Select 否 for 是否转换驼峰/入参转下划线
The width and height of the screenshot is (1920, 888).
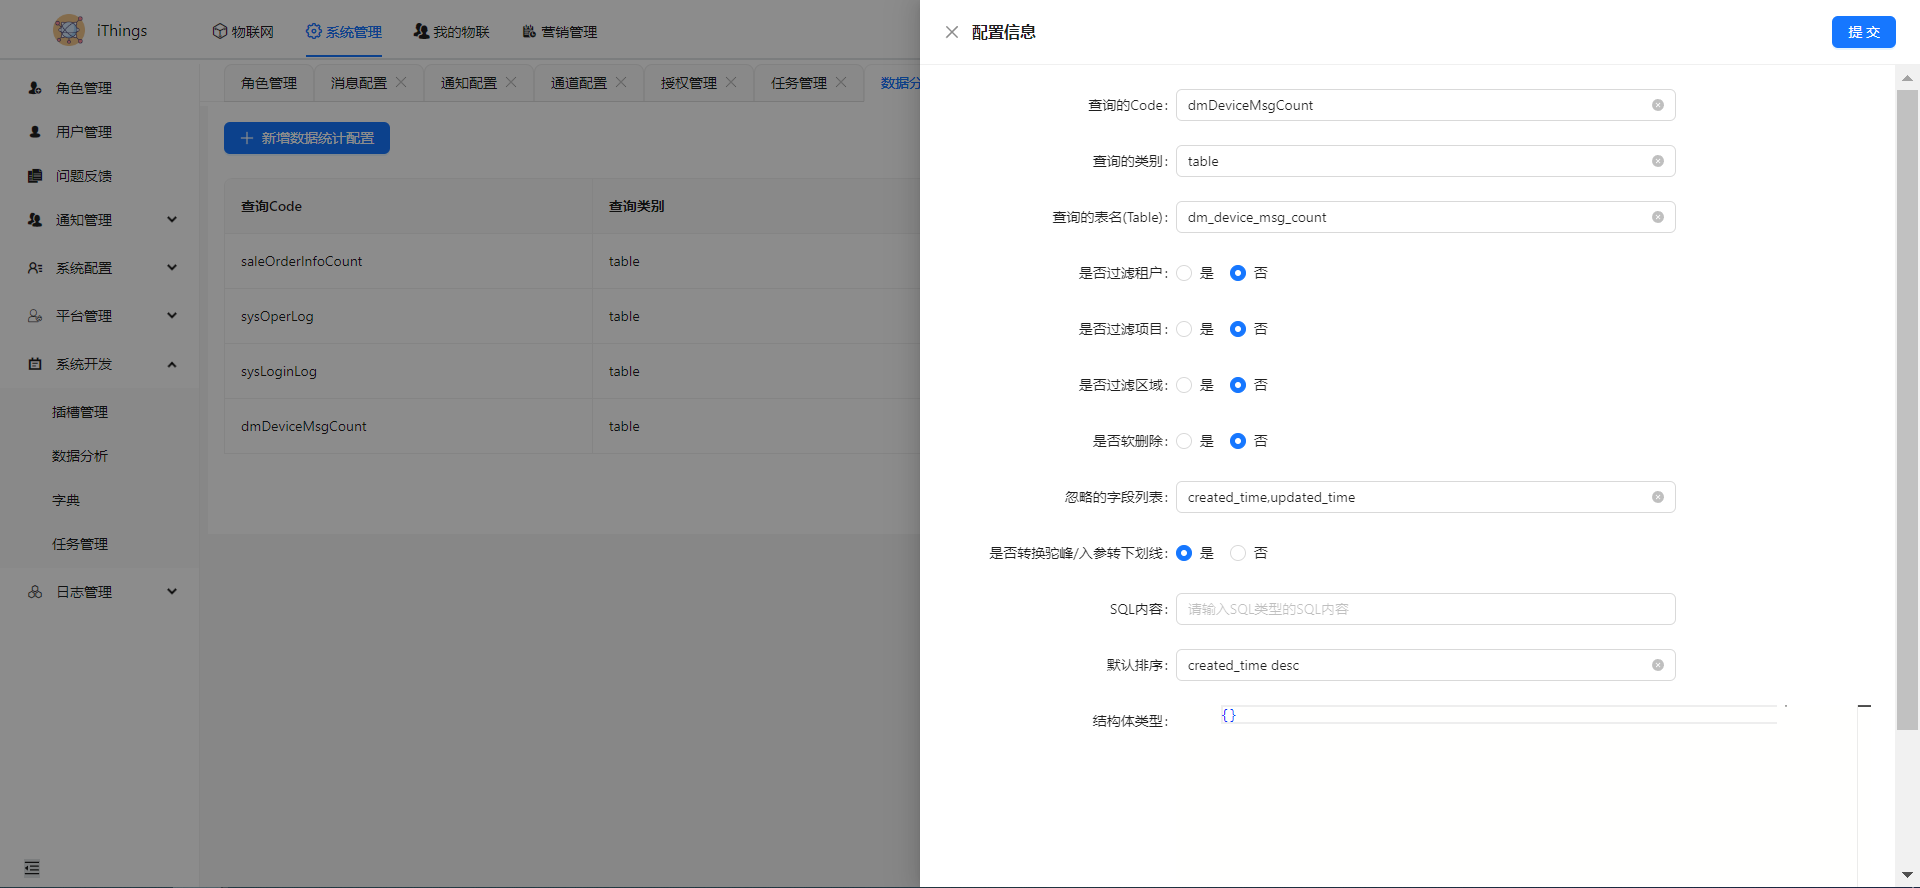pyautogui.click(x=1238, y=553)
